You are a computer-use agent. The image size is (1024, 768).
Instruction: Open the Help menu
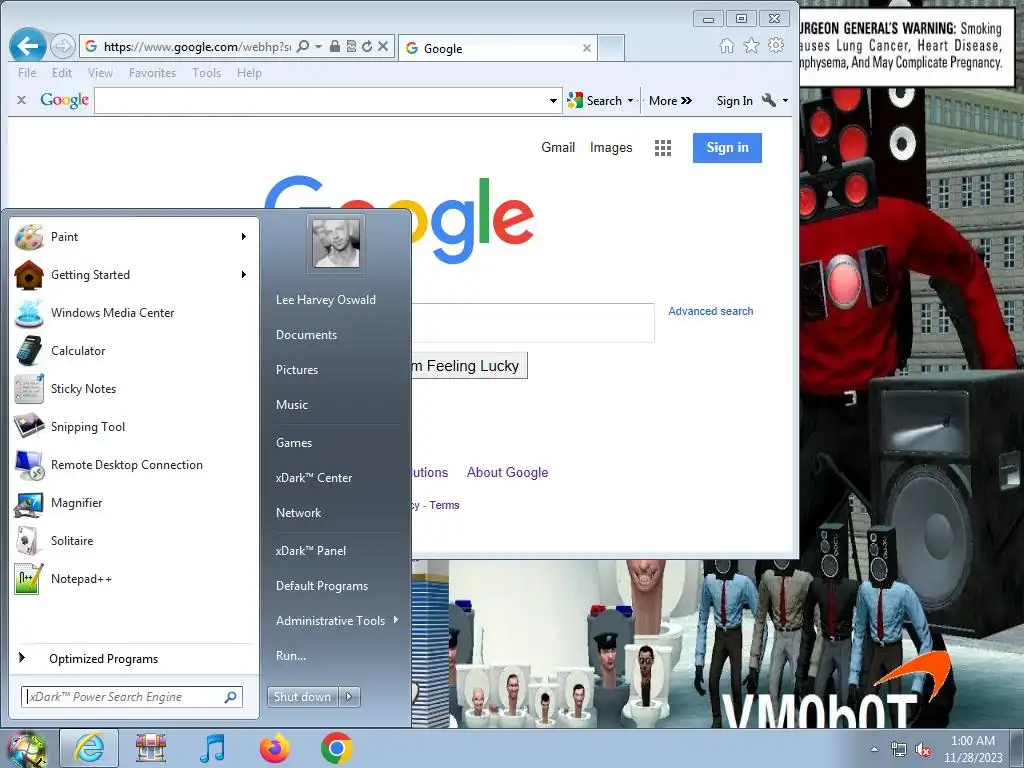tap(249, 73)
